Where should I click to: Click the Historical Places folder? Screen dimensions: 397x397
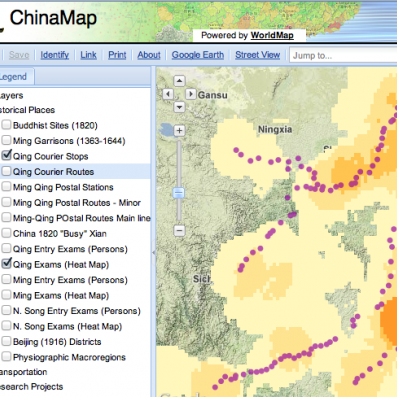27,110
